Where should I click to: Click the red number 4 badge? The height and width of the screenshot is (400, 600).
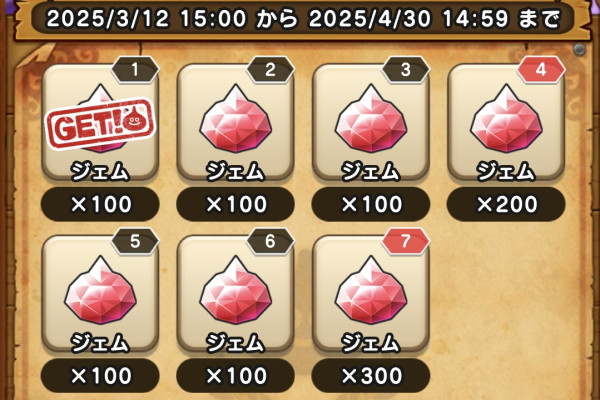541,70
